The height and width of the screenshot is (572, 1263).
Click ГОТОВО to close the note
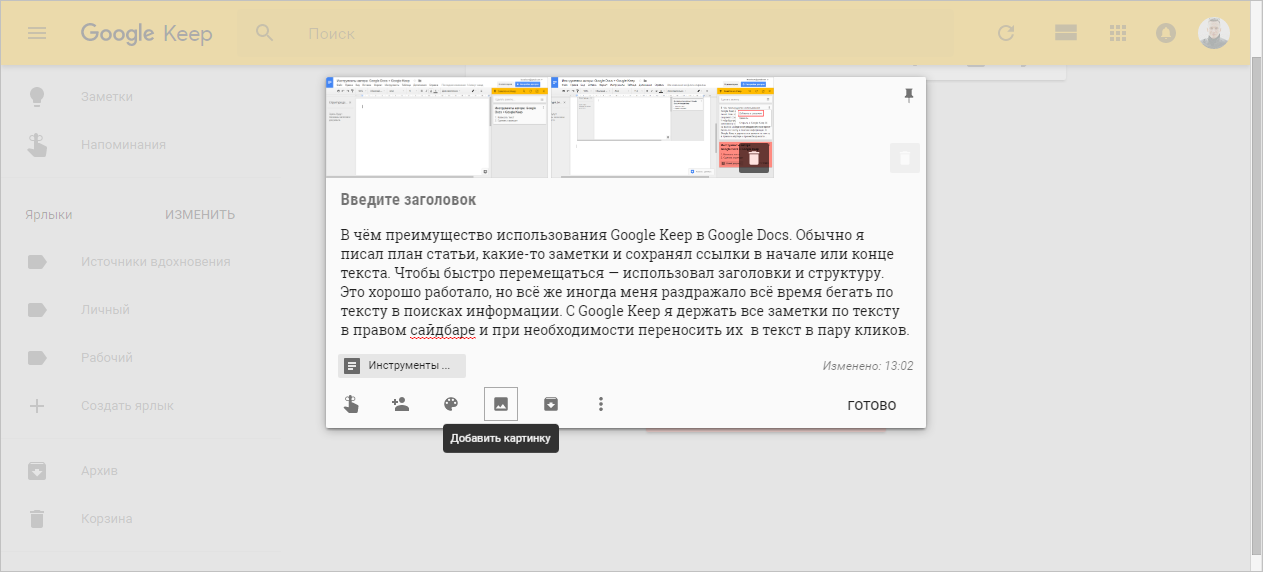click(x=872, y=405)
